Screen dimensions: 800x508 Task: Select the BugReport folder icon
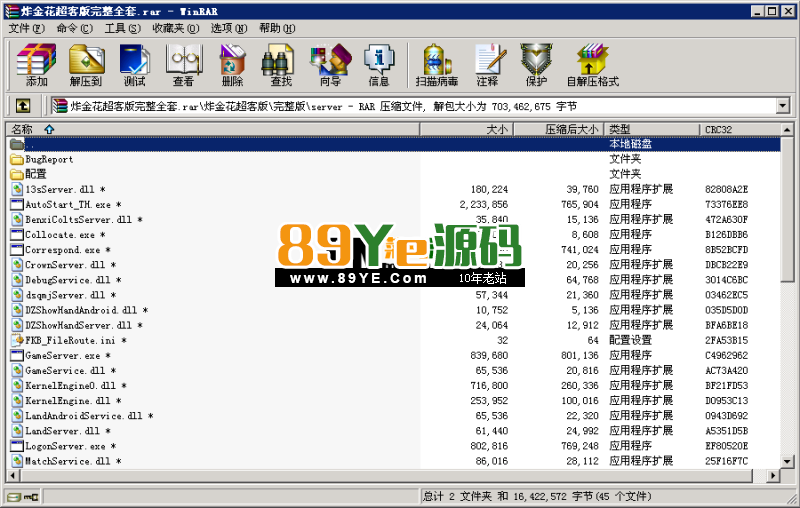click(17, 159)
